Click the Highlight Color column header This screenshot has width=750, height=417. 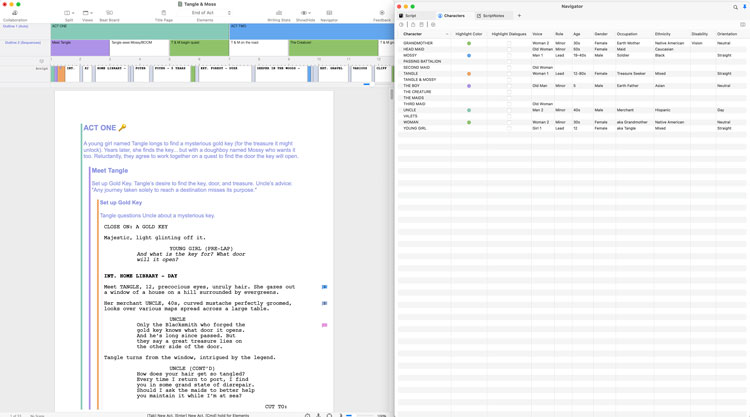coord(469,34)
